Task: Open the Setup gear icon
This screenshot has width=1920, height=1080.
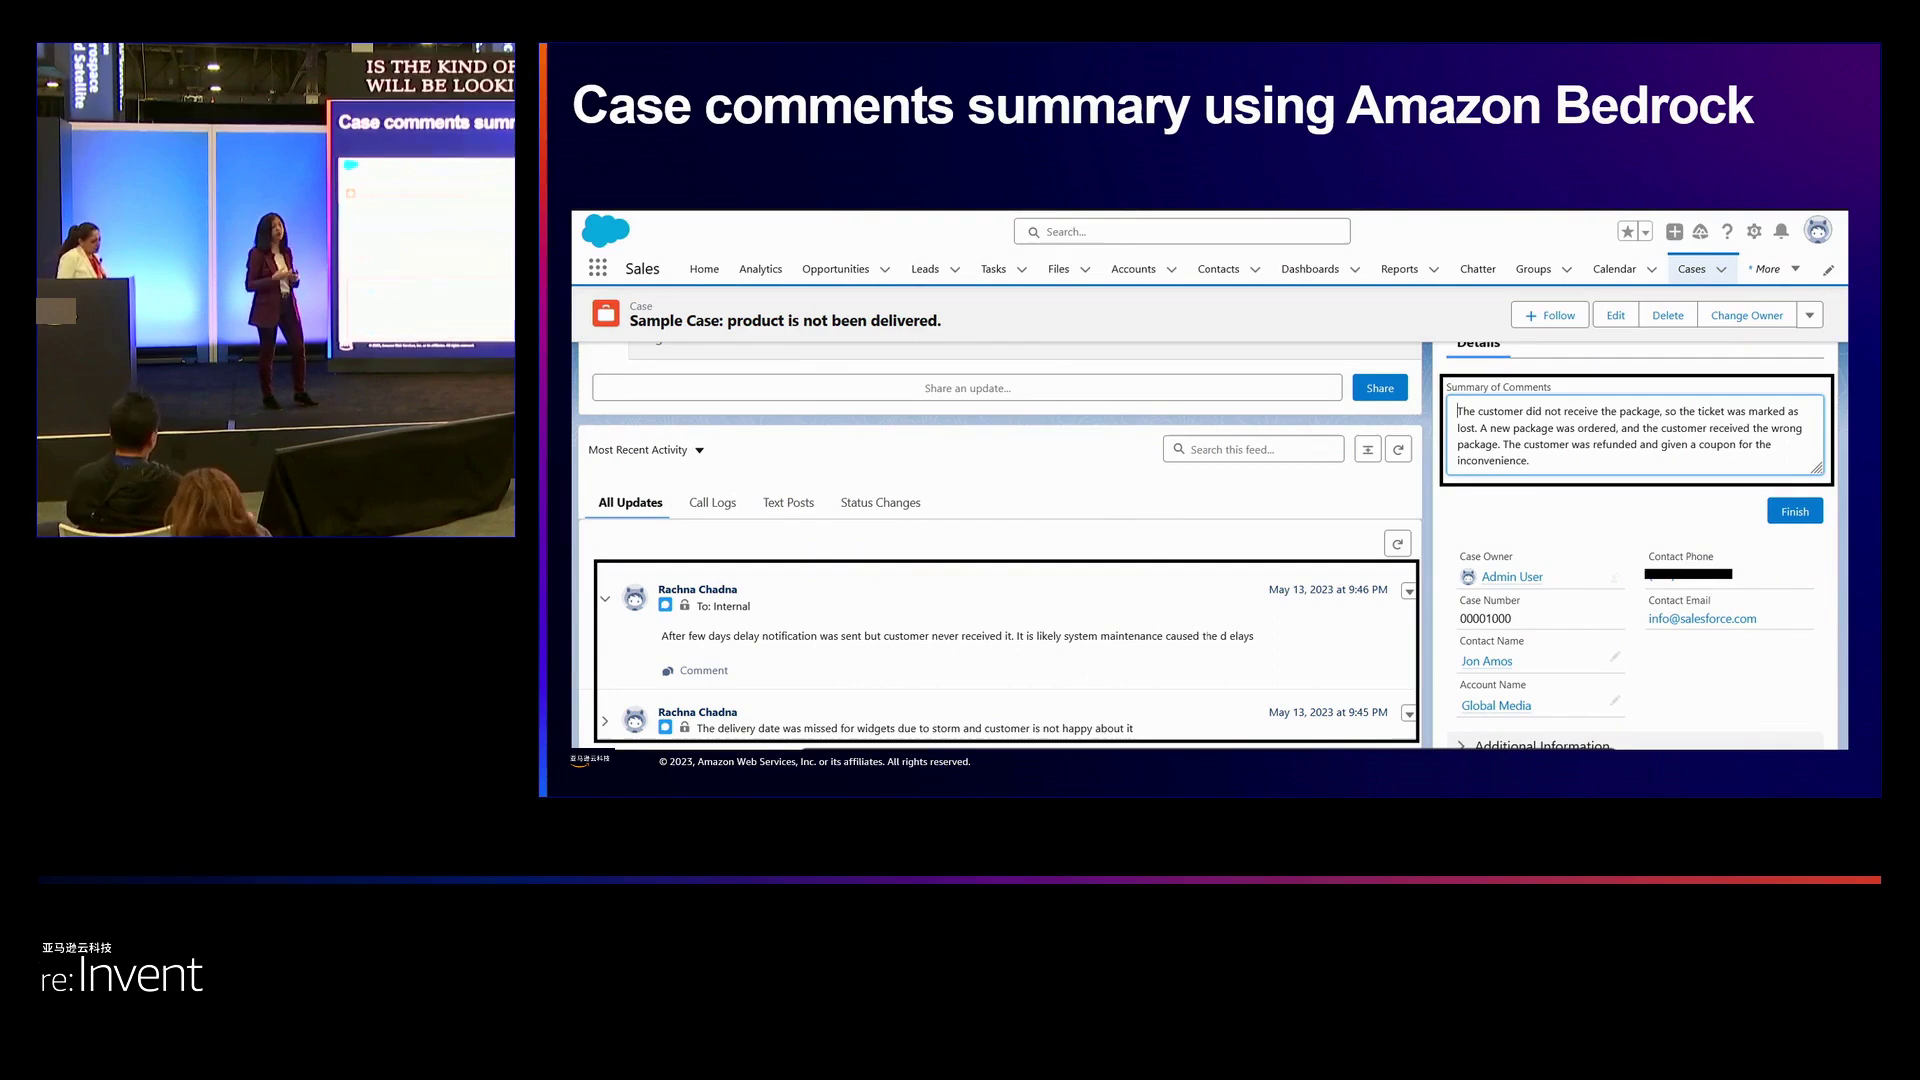Action: tap(1754, 232)
